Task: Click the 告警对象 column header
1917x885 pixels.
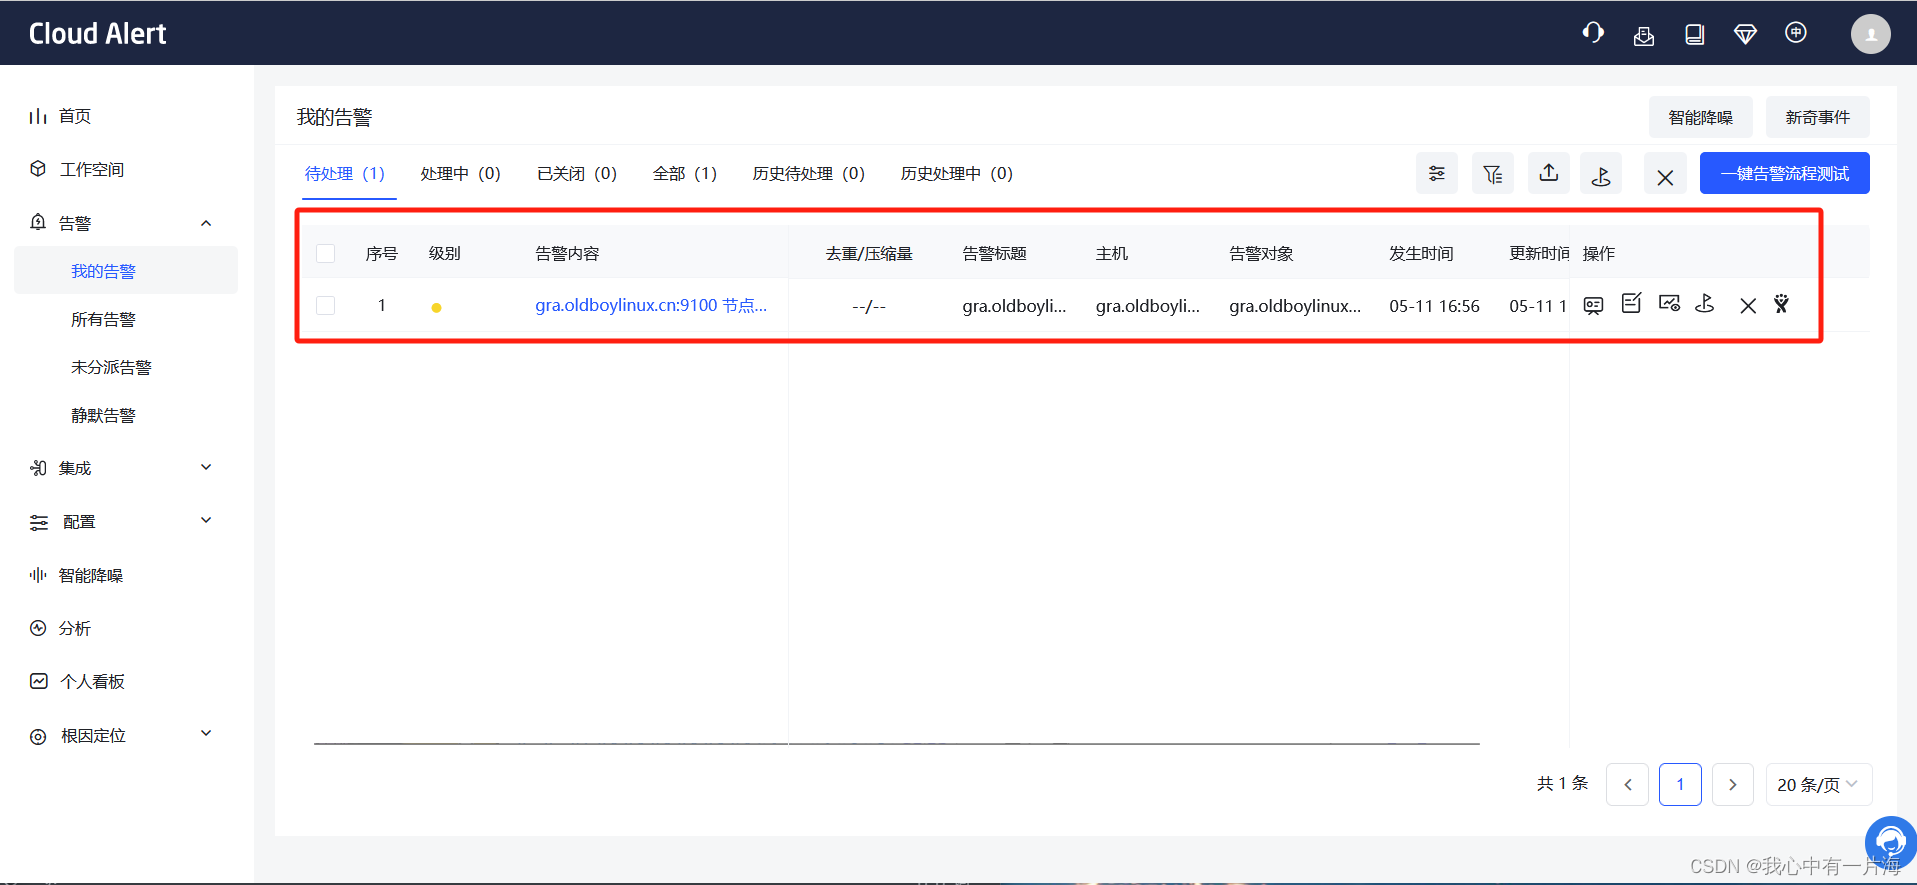Action: 1261,254
